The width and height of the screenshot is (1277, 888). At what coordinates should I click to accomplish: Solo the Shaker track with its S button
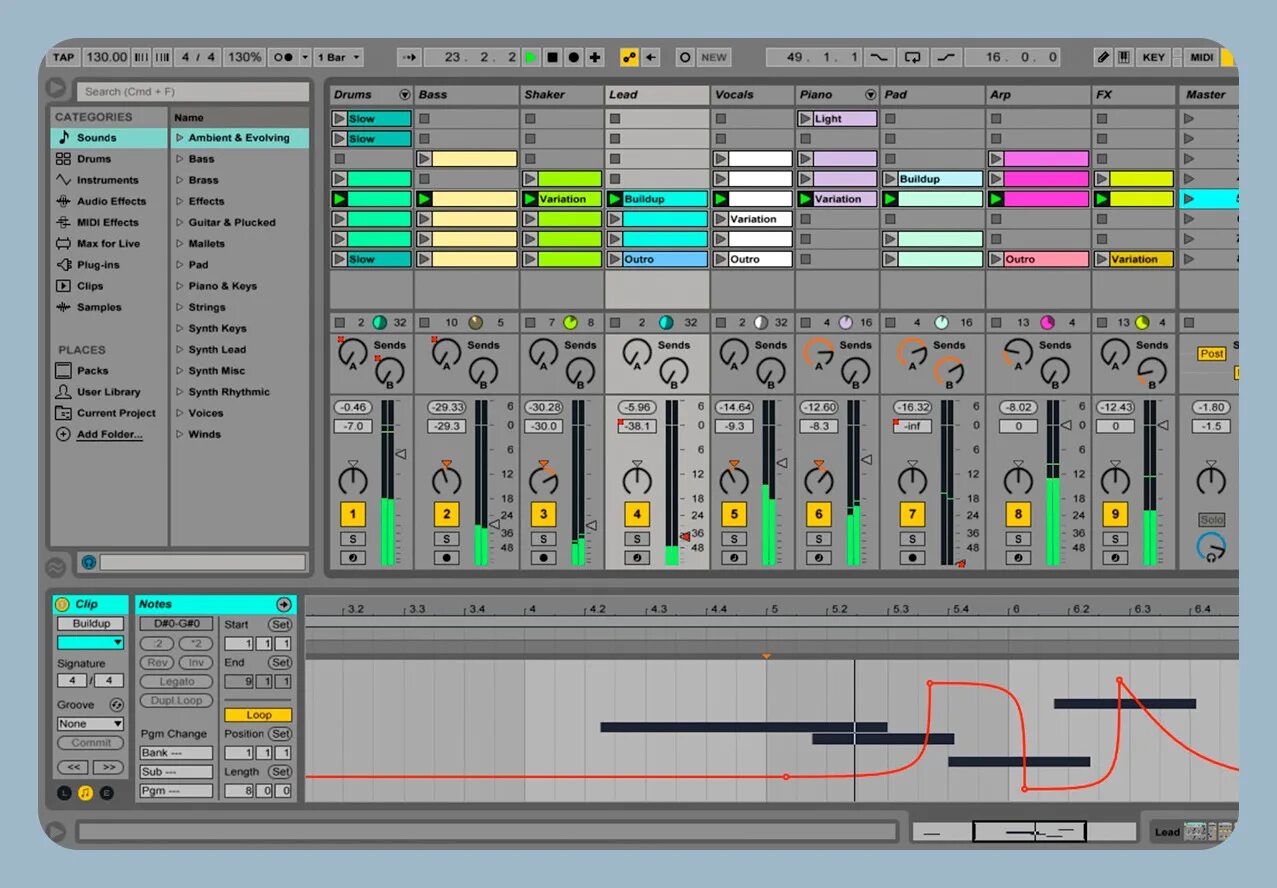point(543,539)
